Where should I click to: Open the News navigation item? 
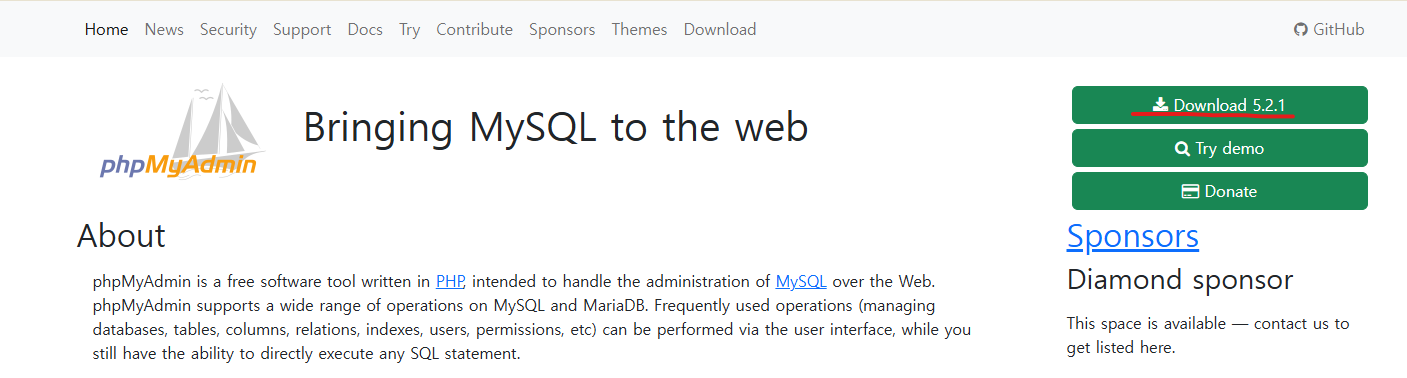coord(164,30)
